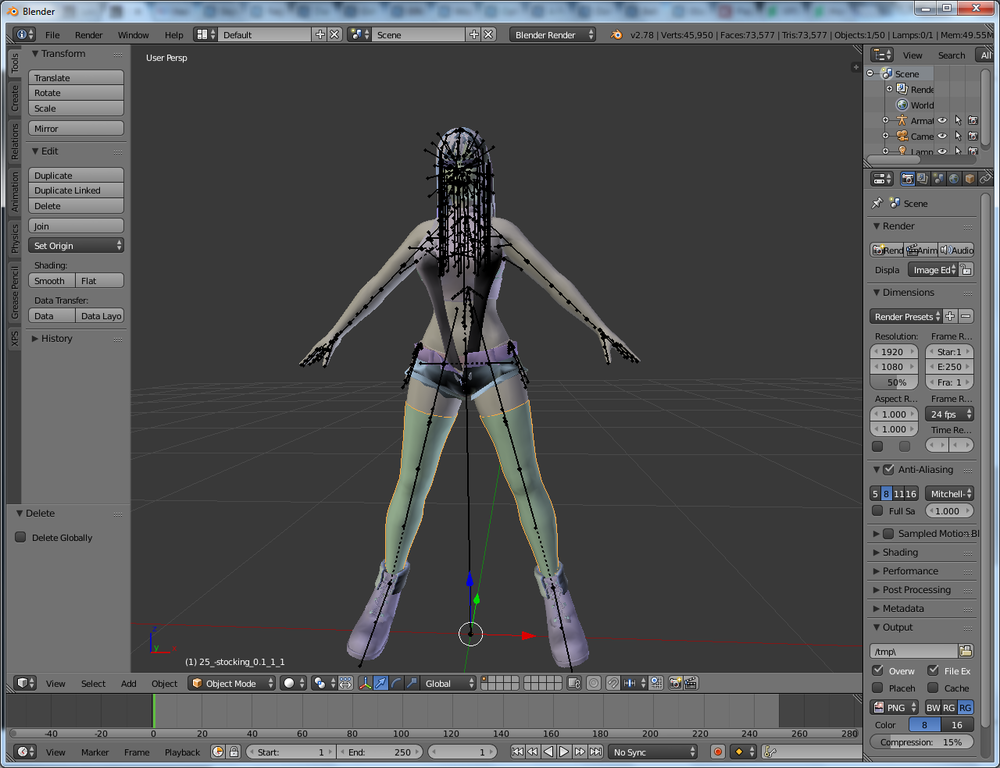This screenshot has width=1000, height=768.
Task: Click the OpenGL render animation clapper icon
Action: pos(691,683)
